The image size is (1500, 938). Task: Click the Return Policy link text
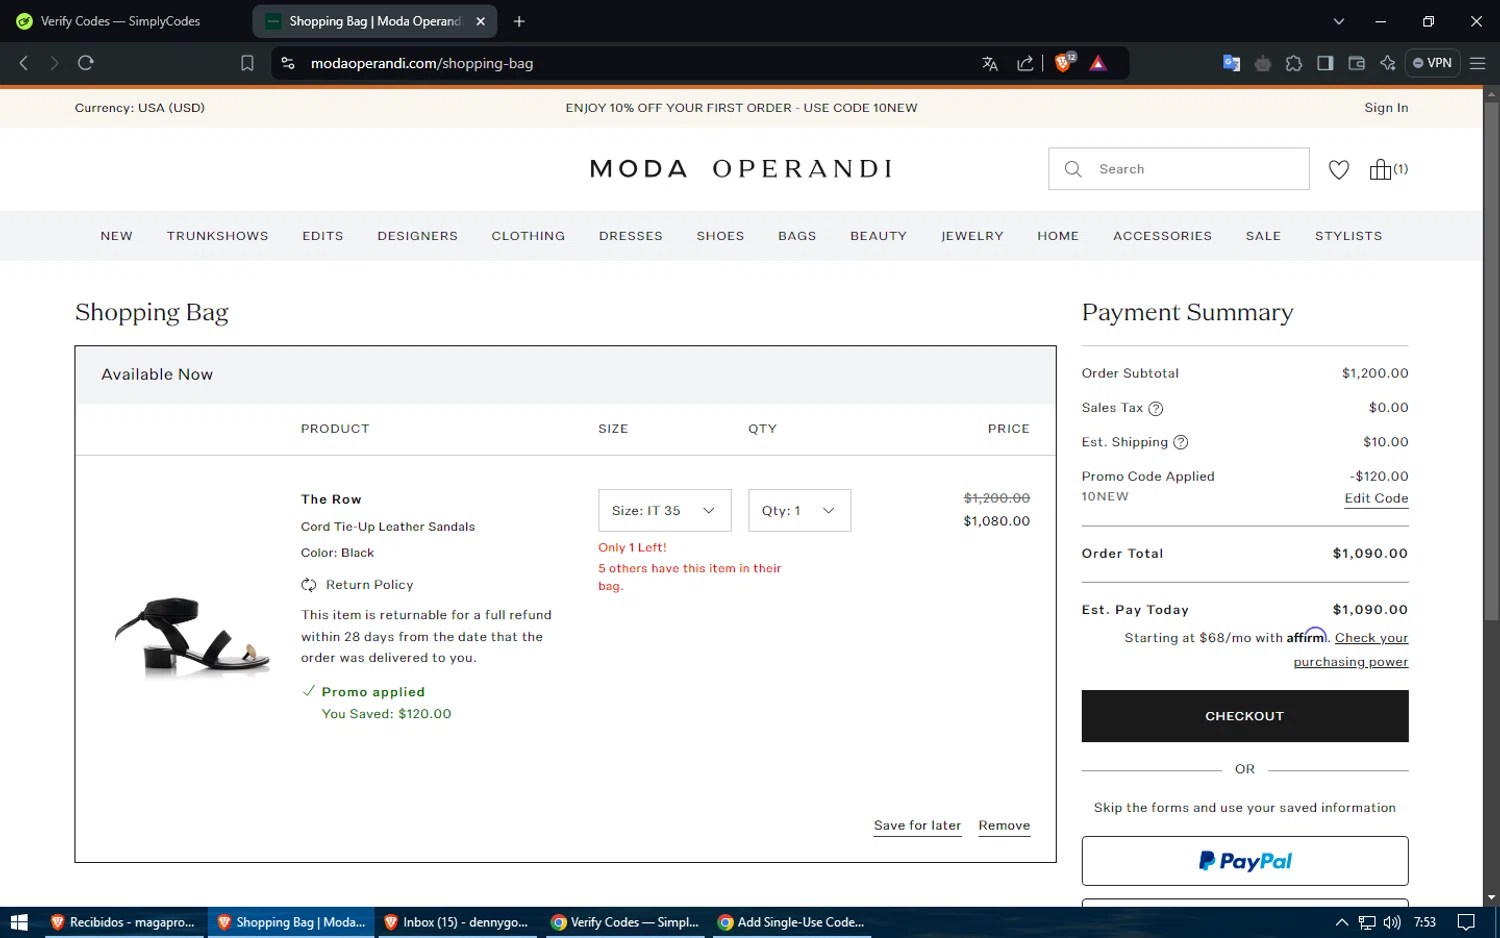click(369, 585)
